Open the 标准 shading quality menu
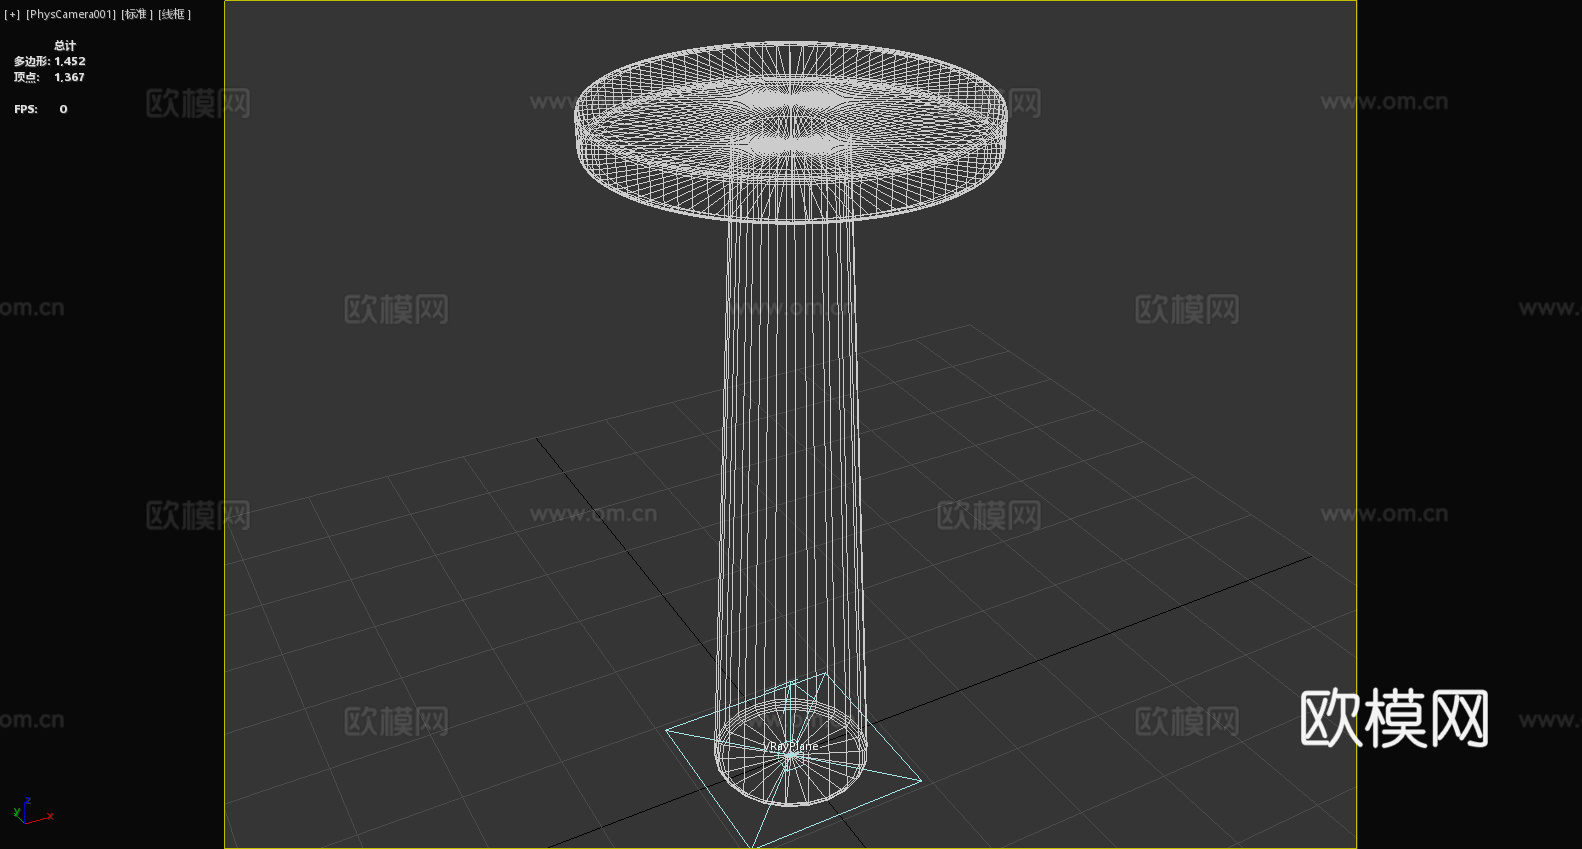1582x849 pixels. [137, 14]
